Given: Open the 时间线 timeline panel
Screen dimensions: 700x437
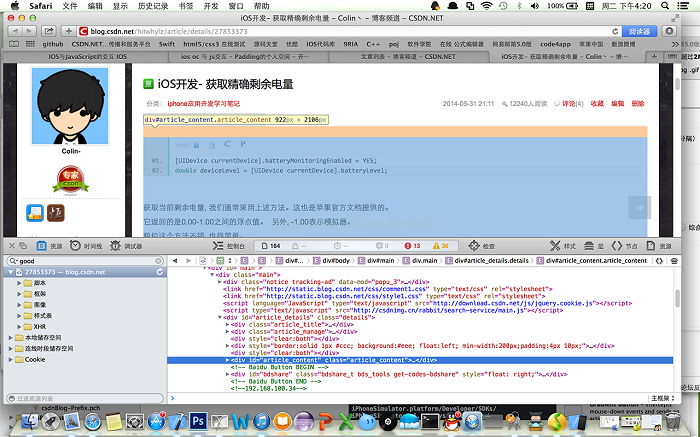Looking at the screenshot, I should tap(86, 246).
